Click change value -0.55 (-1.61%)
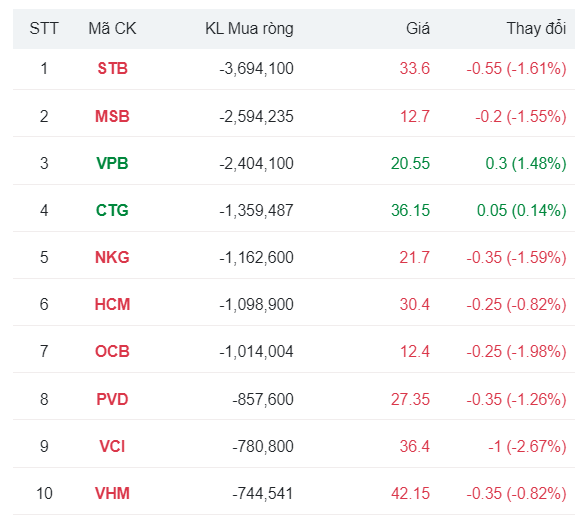587x518 pixels. 516,69
